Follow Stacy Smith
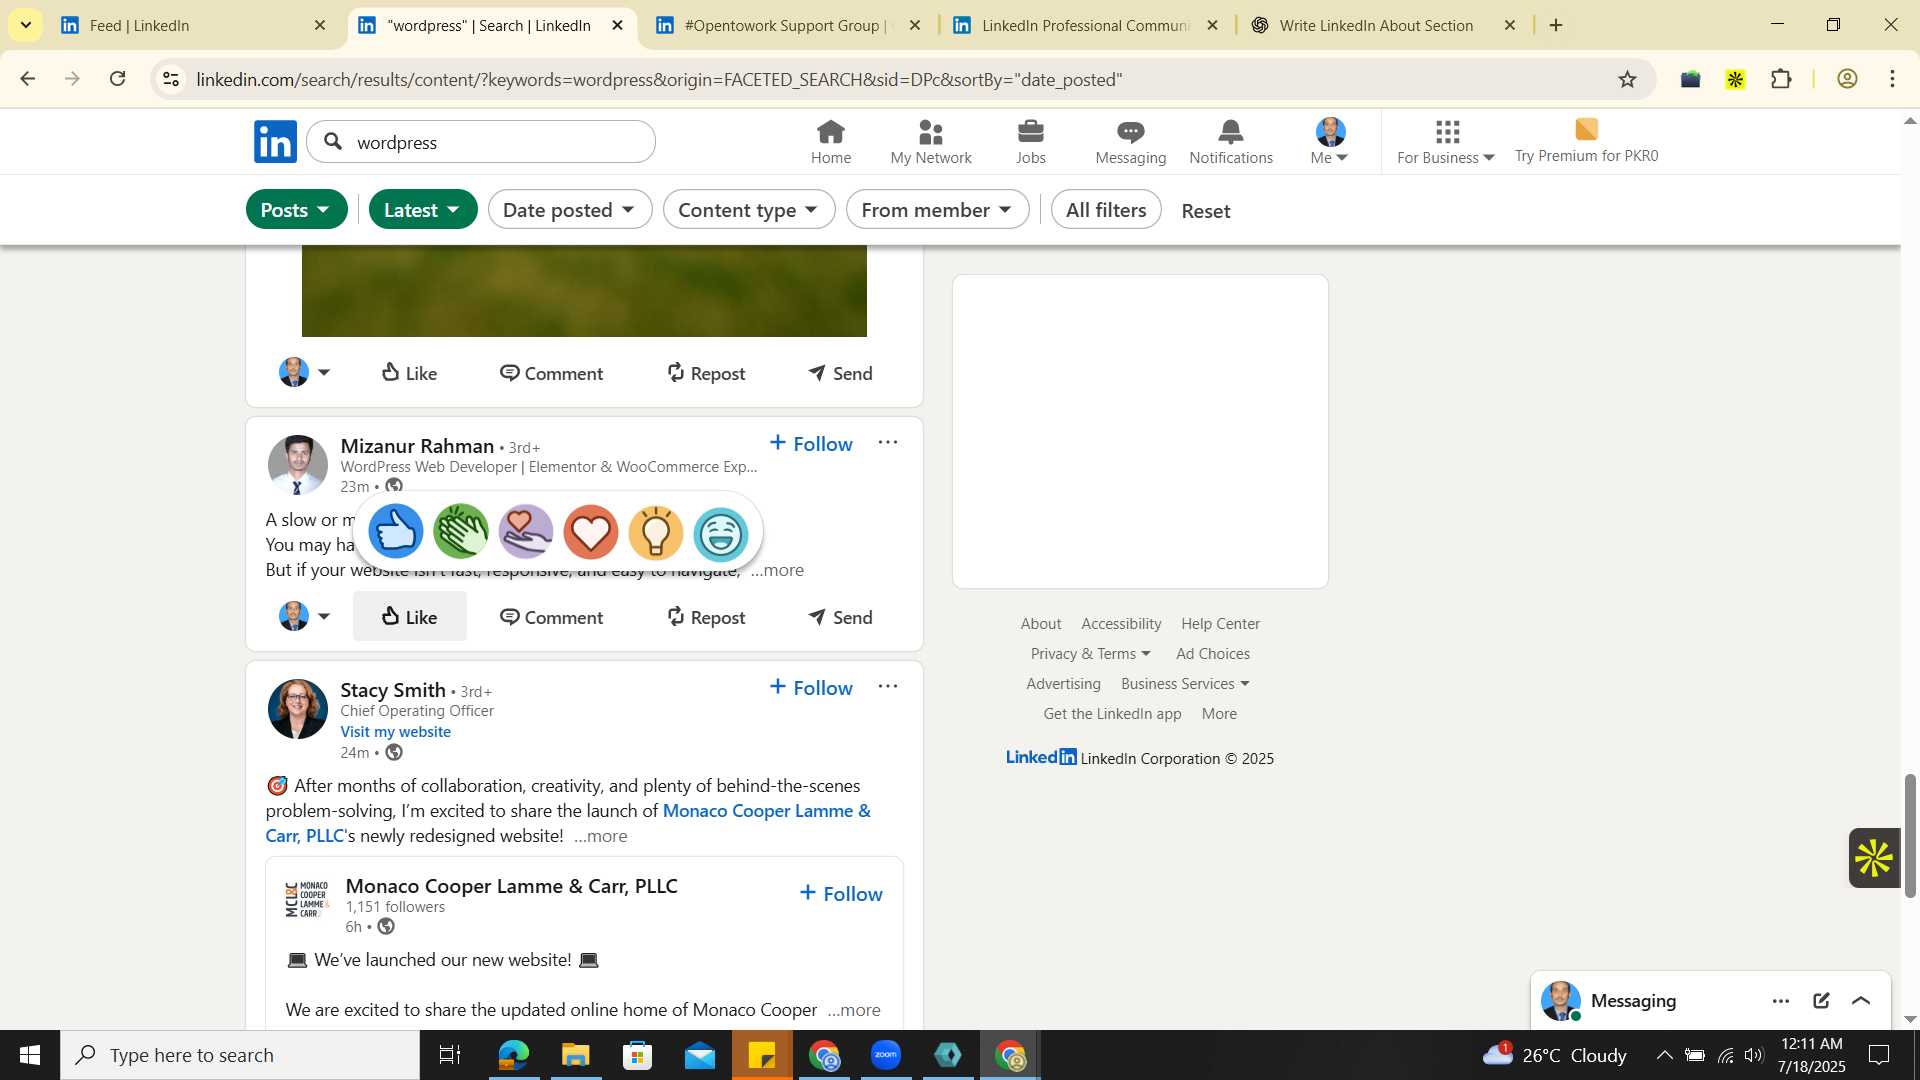Image resolution: width=1920 pixels, height=1080 pixels. point(811,687)
